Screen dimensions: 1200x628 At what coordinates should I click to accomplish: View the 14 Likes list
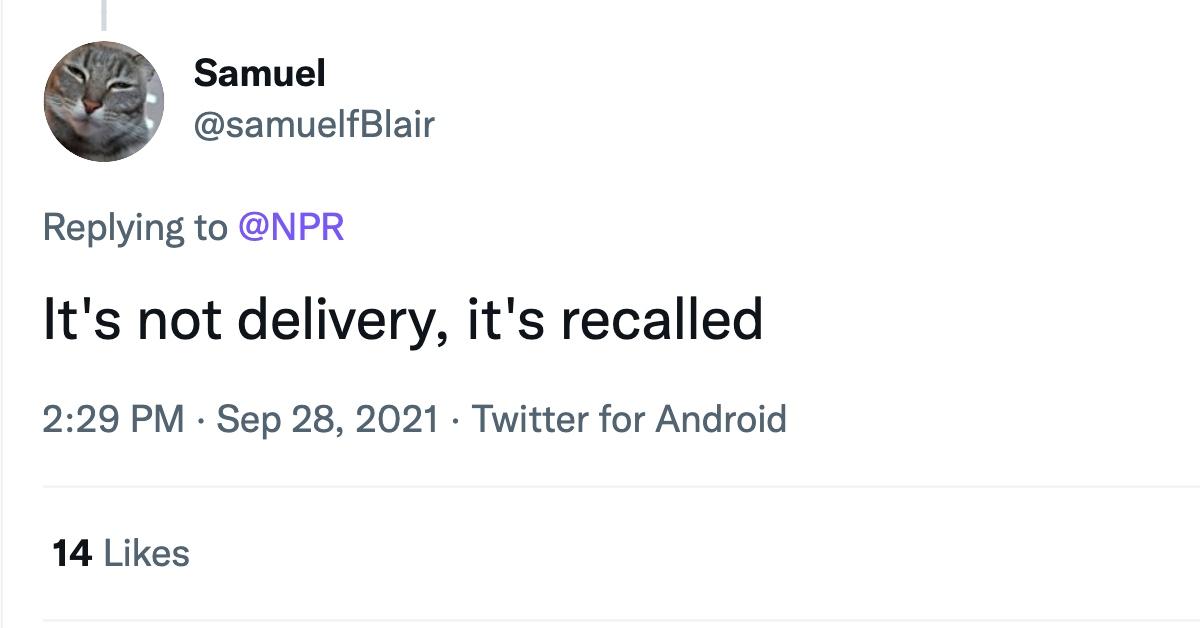[x=121, y=553]
